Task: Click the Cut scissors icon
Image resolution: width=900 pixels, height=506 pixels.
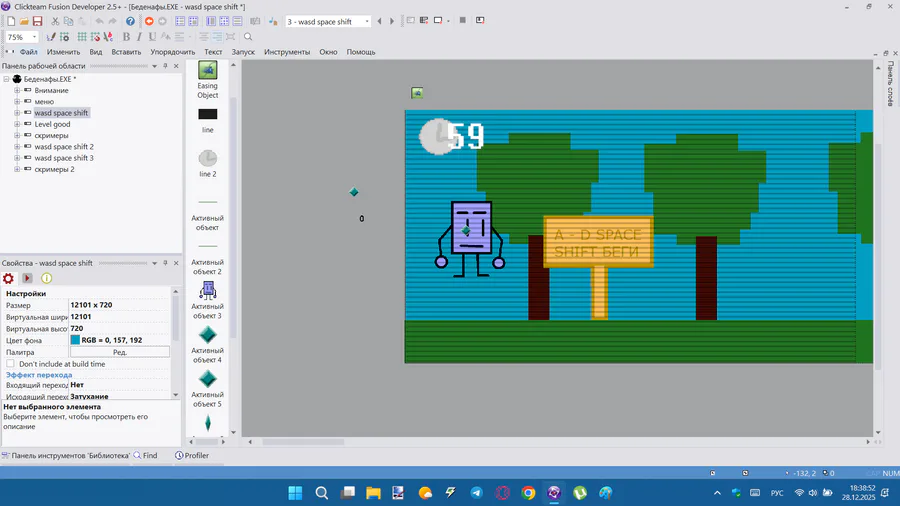Action: [55, 21]
